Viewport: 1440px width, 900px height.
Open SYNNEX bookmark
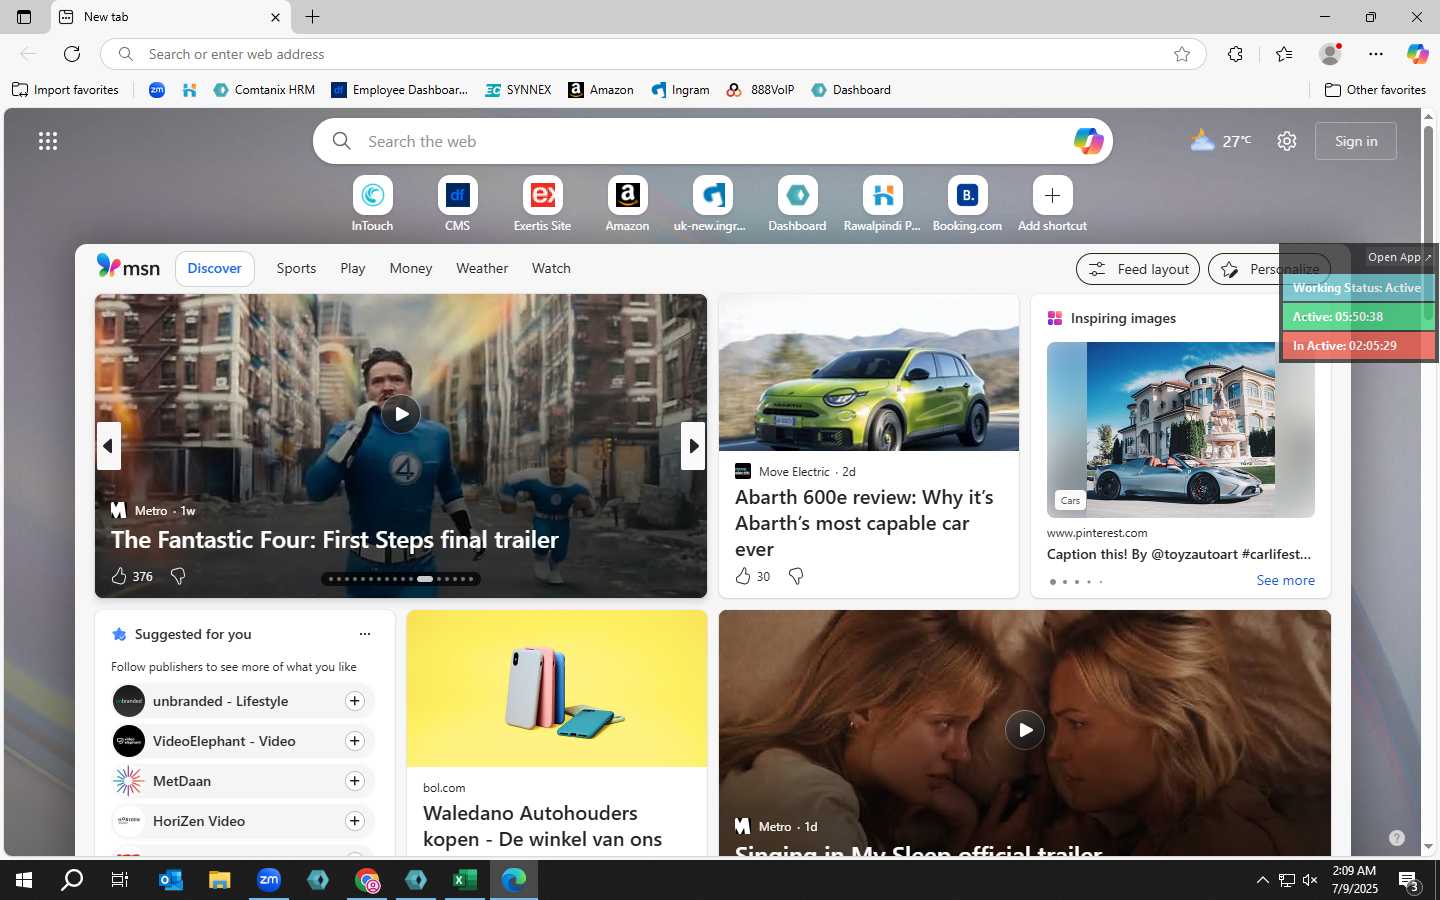(518, 90)
